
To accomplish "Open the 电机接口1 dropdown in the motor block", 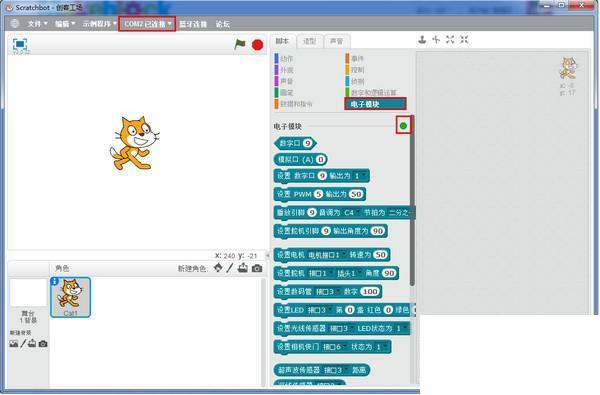I will click(x=327, y=255).
